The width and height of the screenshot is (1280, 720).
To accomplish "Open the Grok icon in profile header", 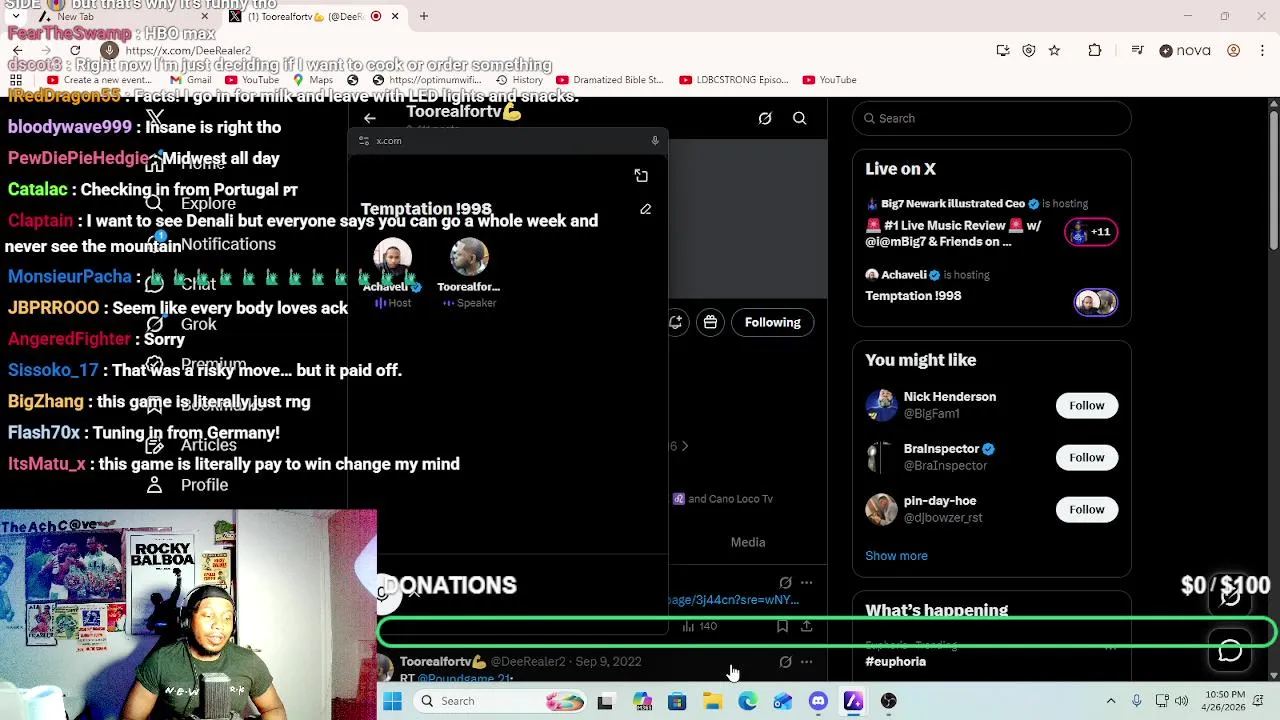I will click(x=765, y=118).
